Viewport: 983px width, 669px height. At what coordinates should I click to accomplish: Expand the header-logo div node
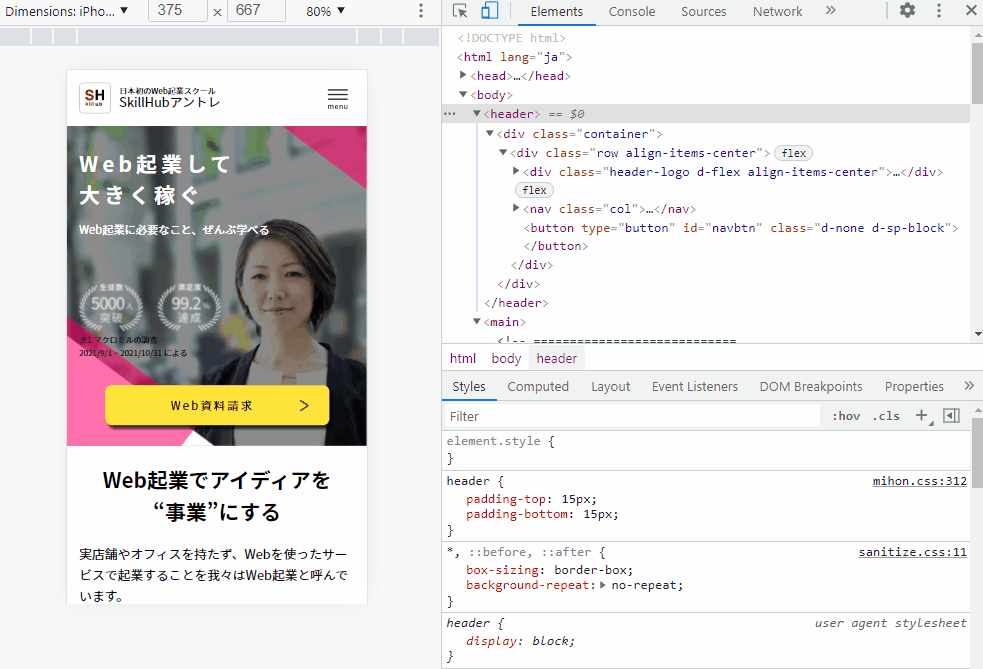(x=516, y=171)
